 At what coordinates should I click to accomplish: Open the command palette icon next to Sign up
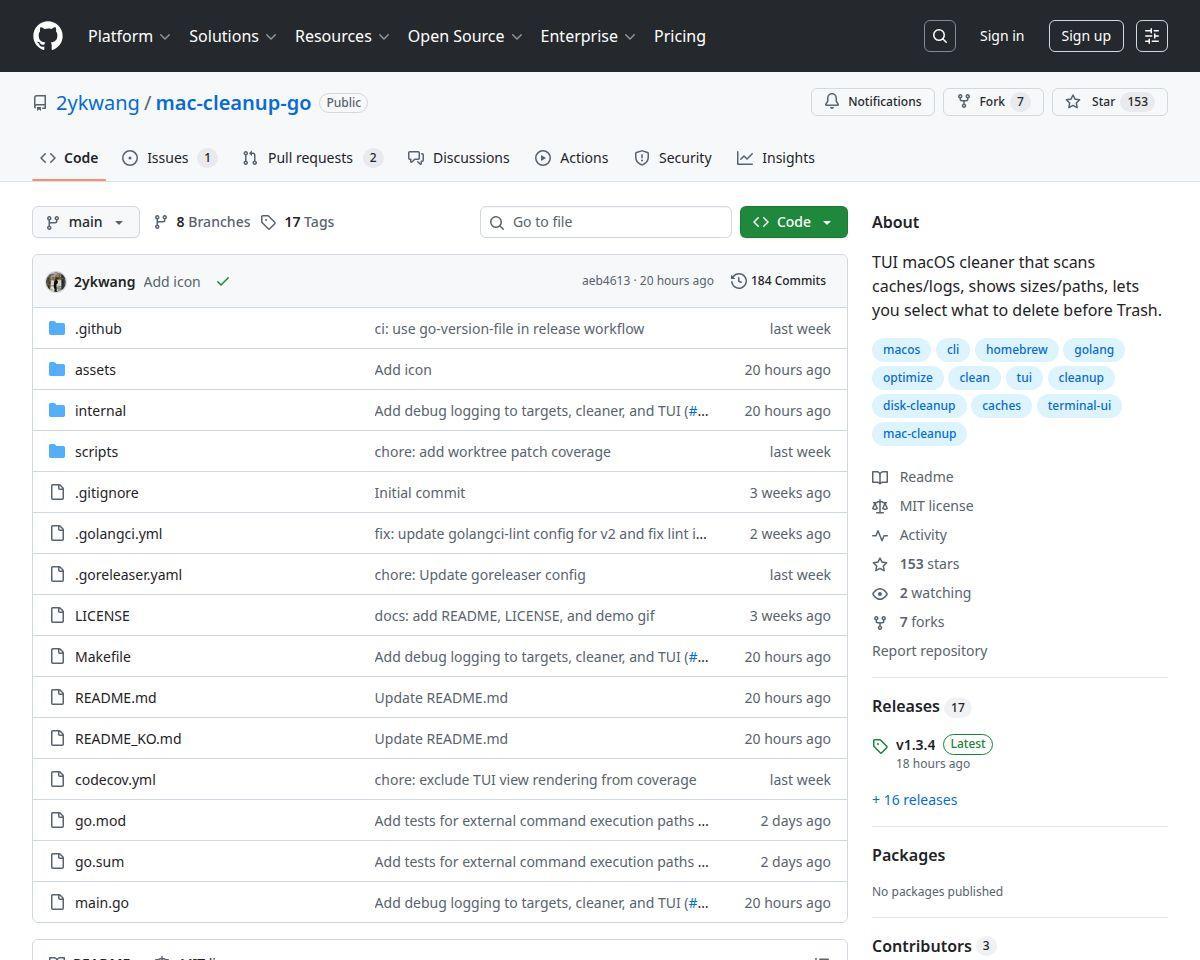[x=1152, y=36]
